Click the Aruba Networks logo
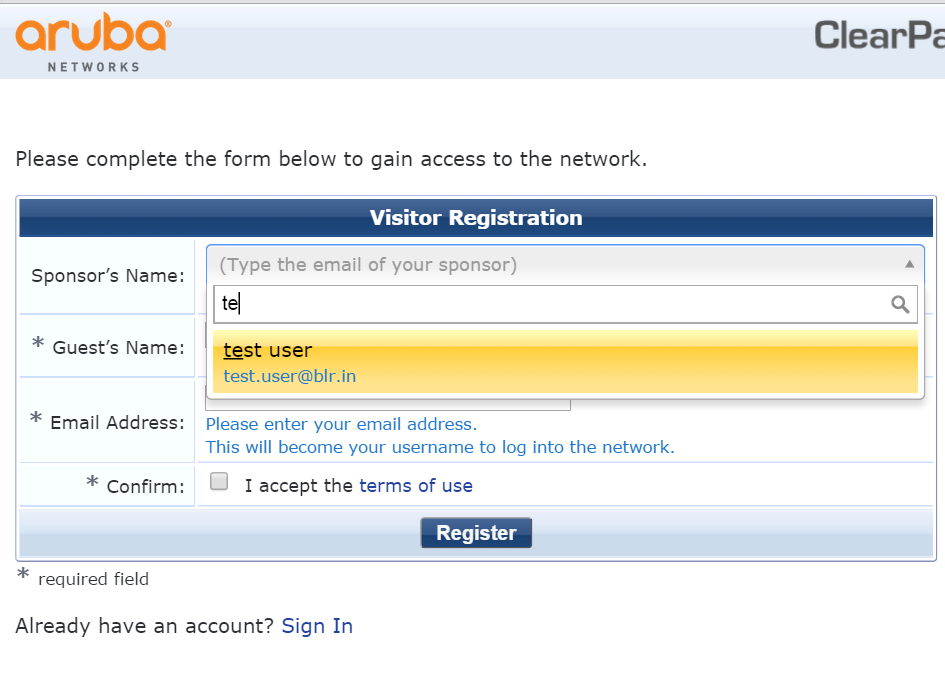Image resolution: width=945 pixels, height=692 pixels. coord(93,42)
